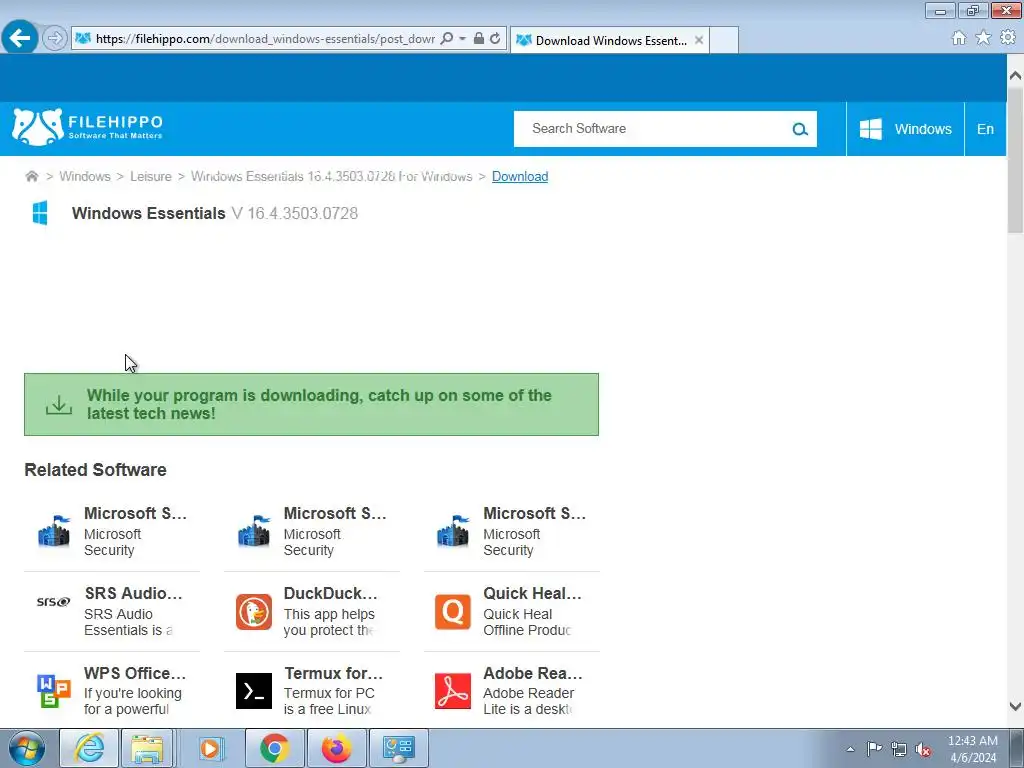Click the Related Software heading
This screenshot has width=1024, height=768.
pyautogui.click(x=95, y=470)
